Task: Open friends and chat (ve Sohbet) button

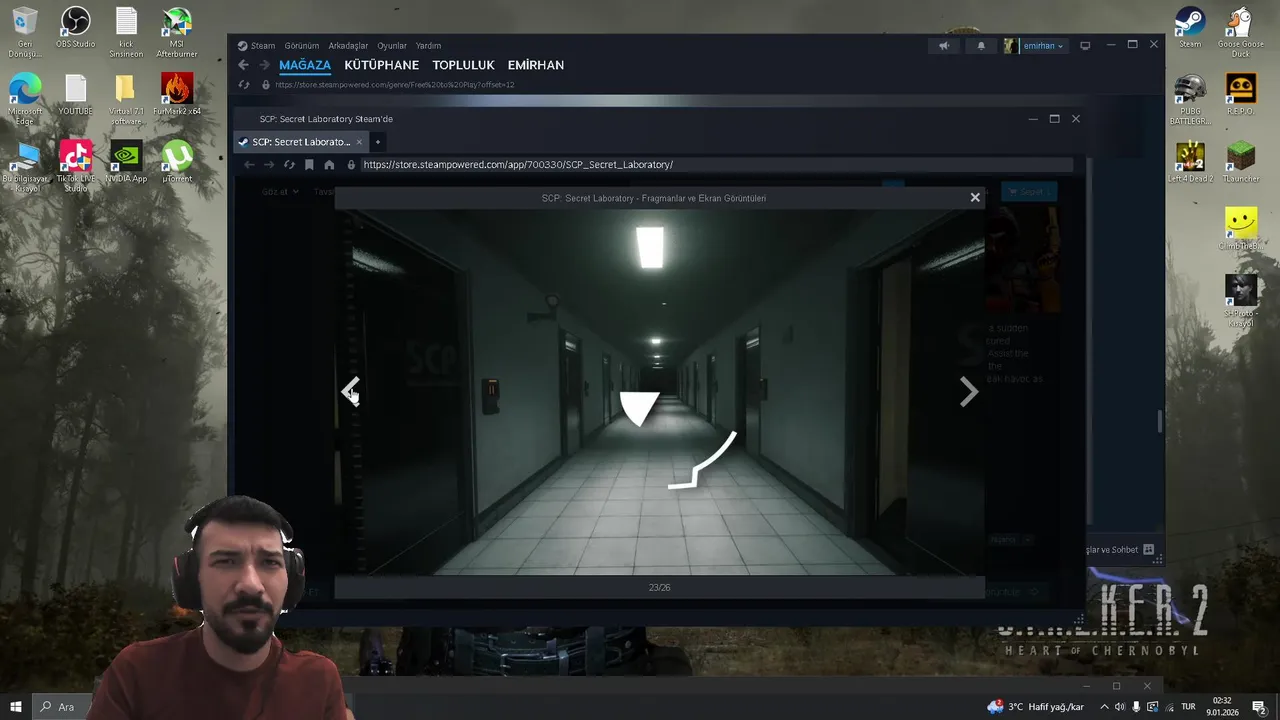Action: [1121, 549]
